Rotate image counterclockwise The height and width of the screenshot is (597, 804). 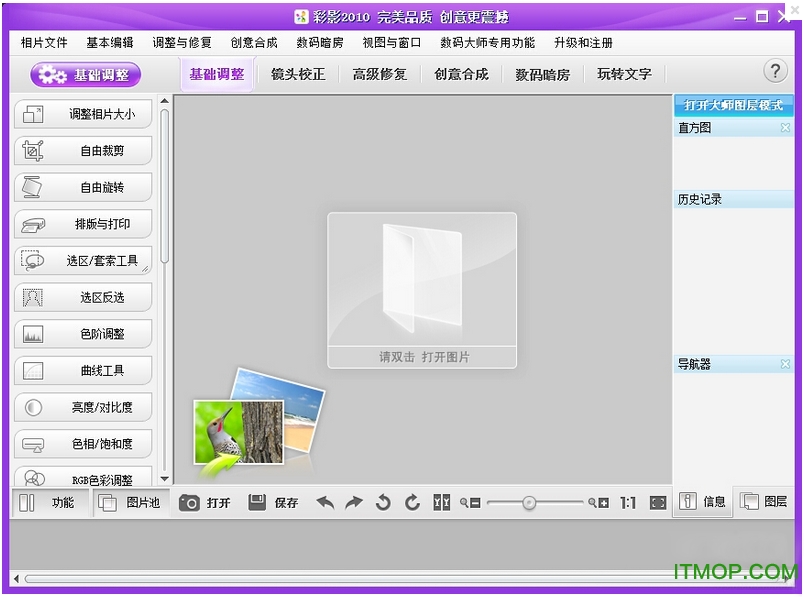pyautogui.click(x=383, y=503)
